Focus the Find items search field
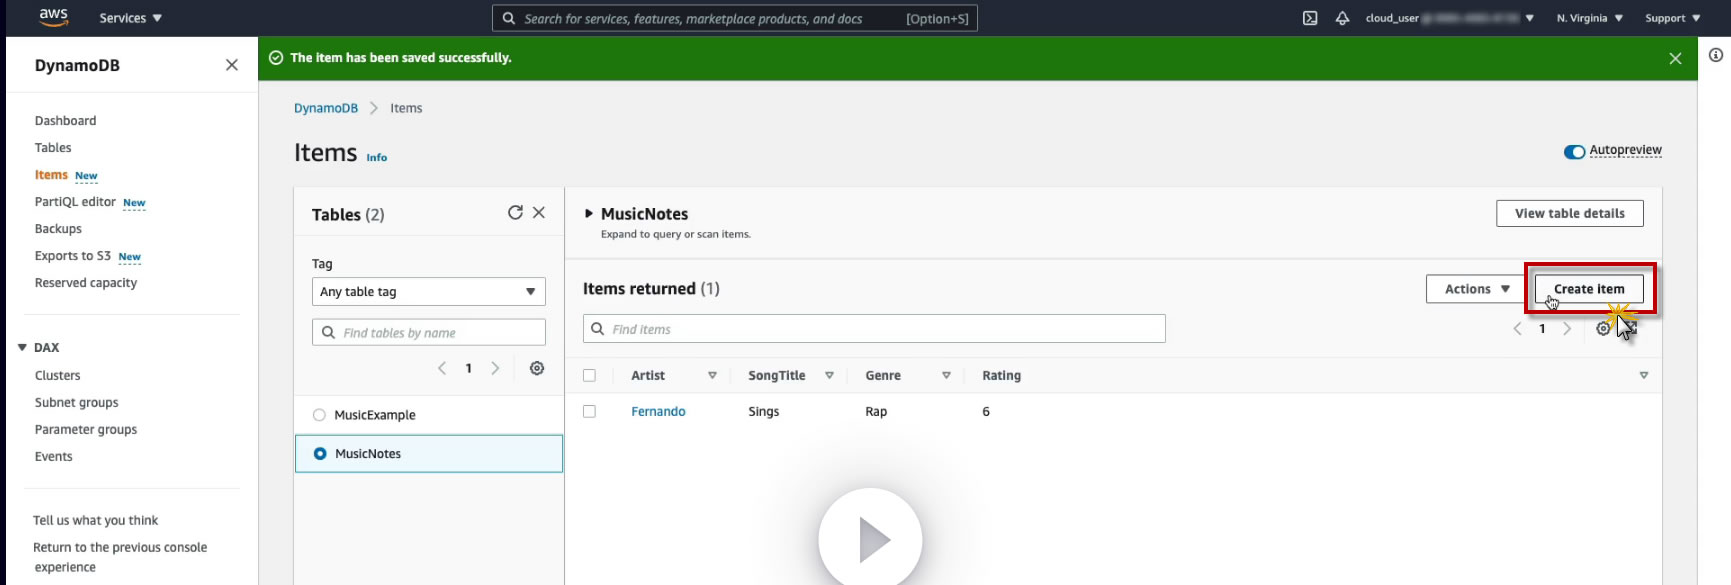This screenshot has height=585, width=1731. pyautogui.click(x=874, y=329)
